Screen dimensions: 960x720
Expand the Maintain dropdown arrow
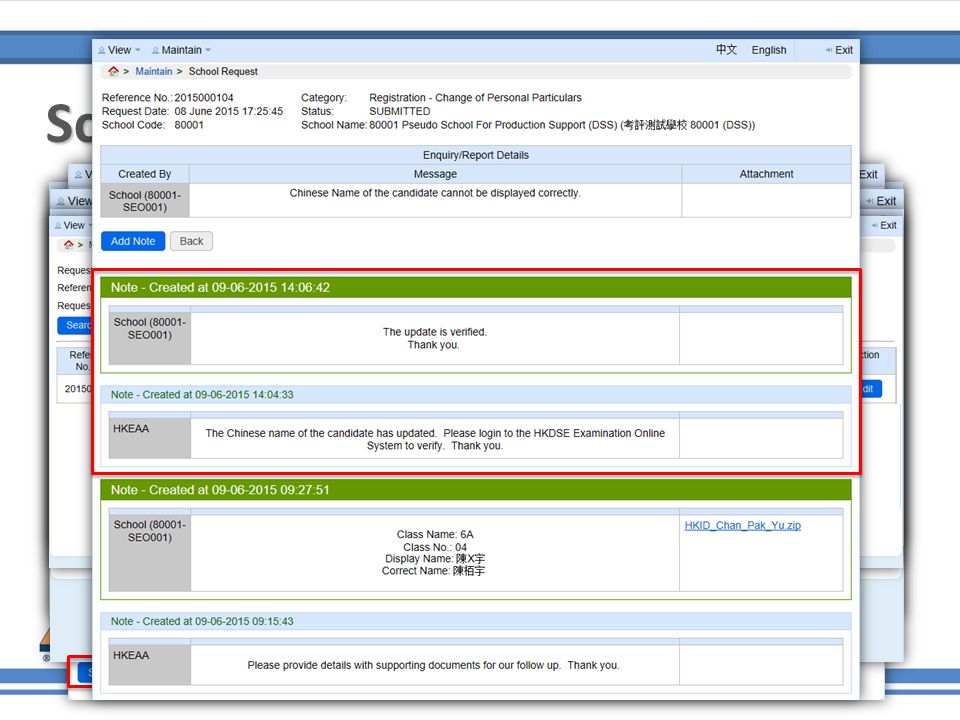pyautogui.click(x=208, y=50)
